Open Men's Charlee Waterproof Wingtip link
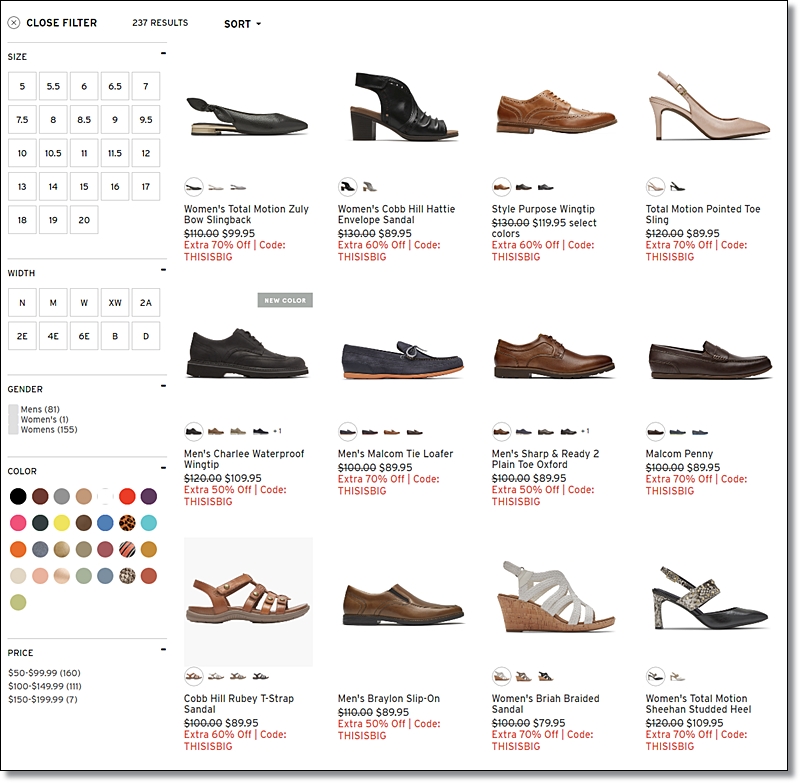This screenshot has height=783, width=800. tap(244, 459)
